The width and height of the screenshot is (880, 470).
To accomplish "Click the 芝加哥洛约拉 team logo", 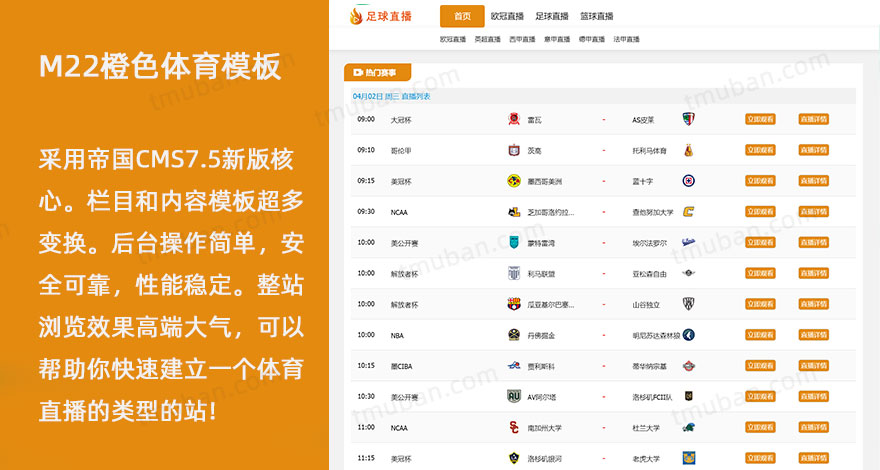I will pyautogui.click(x=514, y=212).
